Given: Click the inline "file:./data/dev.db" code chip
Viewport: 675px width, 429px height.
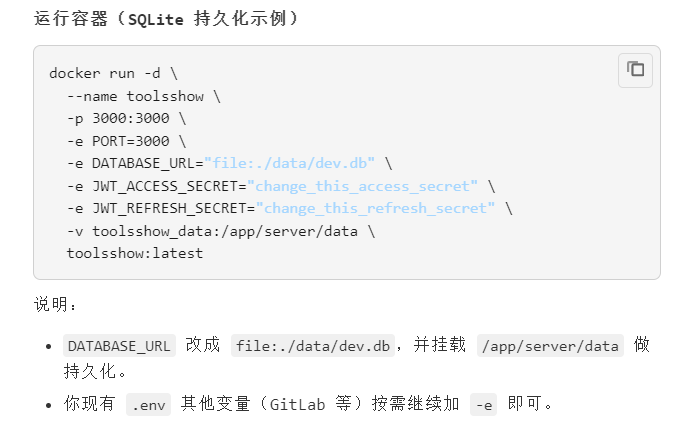Looking at the screenshot, I should (x=313, y=346).
